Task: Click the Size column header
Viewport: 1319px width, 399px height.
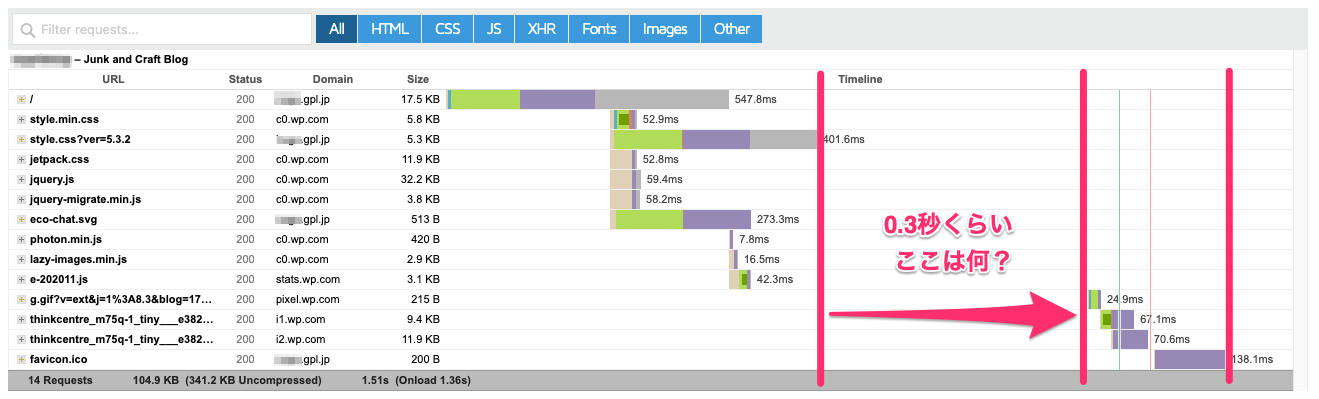Action: click(418, 79)
